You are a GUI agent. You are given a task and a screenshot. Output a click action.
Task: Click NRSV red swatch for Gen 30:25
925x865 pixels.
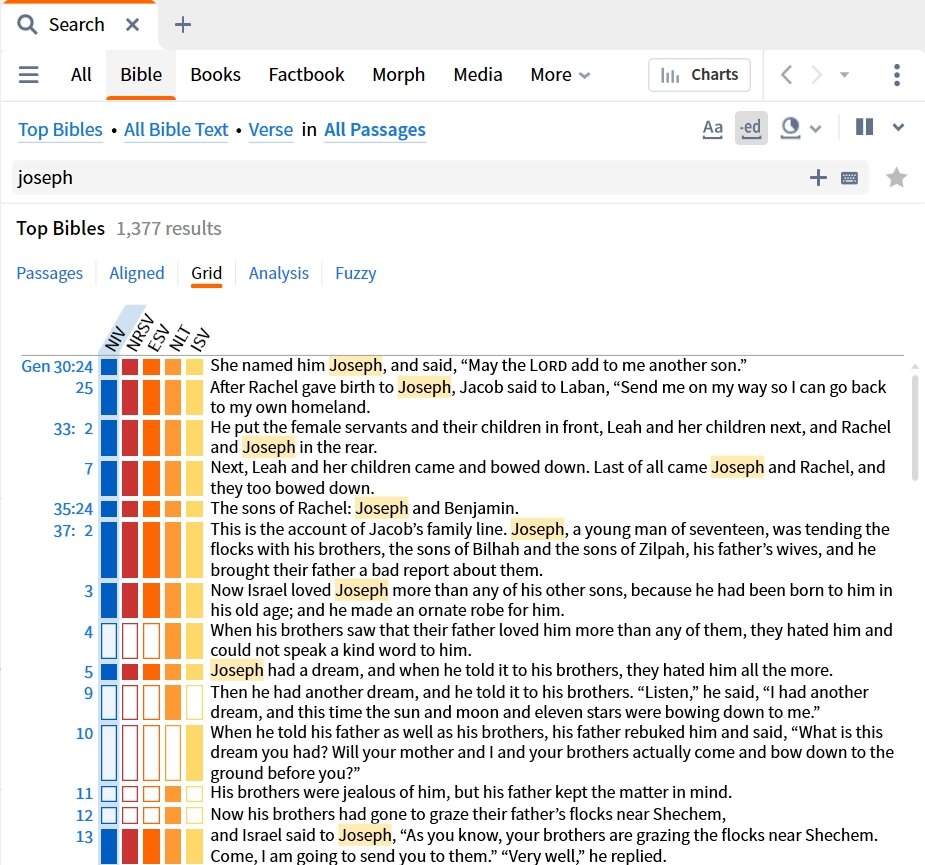(130, 397)
